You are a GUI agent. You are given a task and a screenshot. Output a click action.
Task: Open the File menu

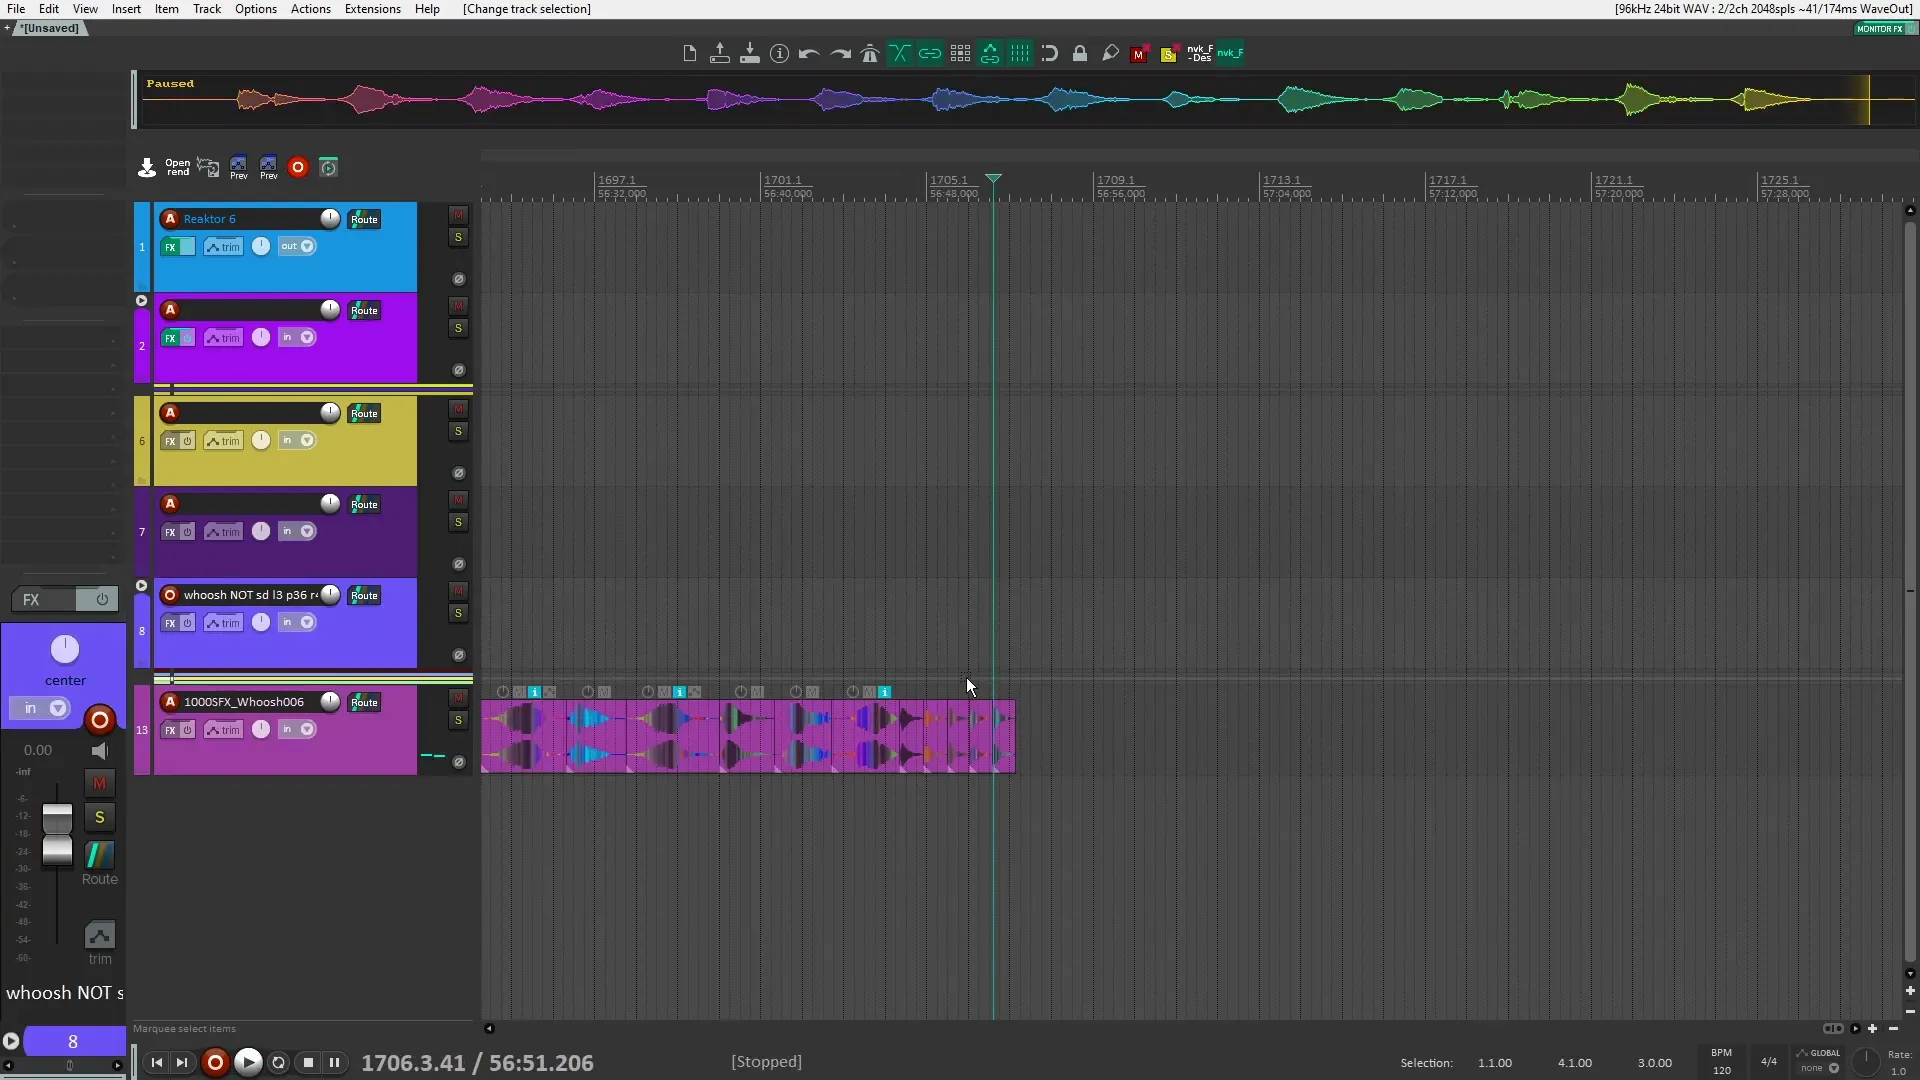tap(16, 9)
